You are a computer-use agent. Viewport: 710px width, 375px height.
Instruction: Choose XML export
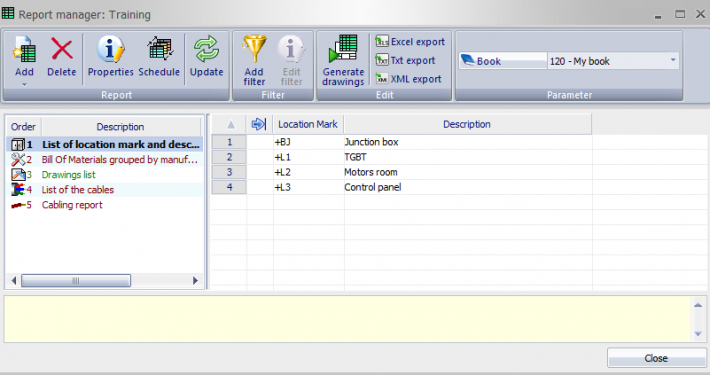coord(408,79)
